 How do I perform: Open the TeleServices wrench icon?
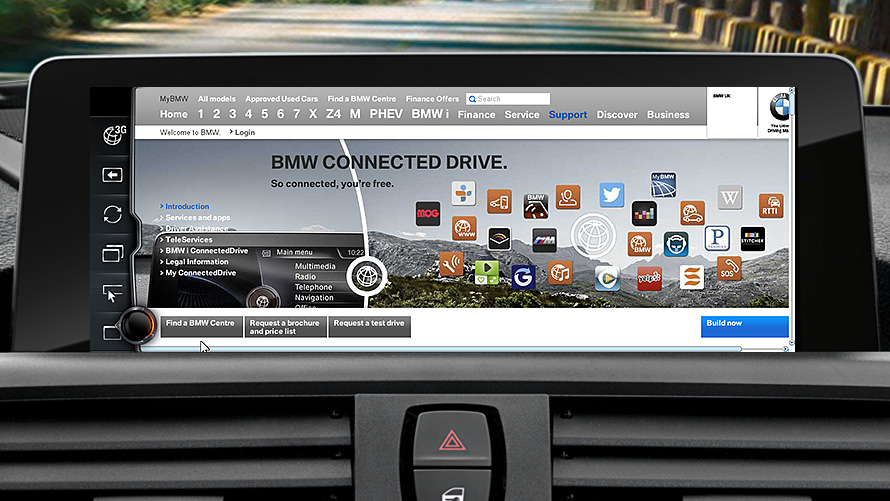pos(451,264)
